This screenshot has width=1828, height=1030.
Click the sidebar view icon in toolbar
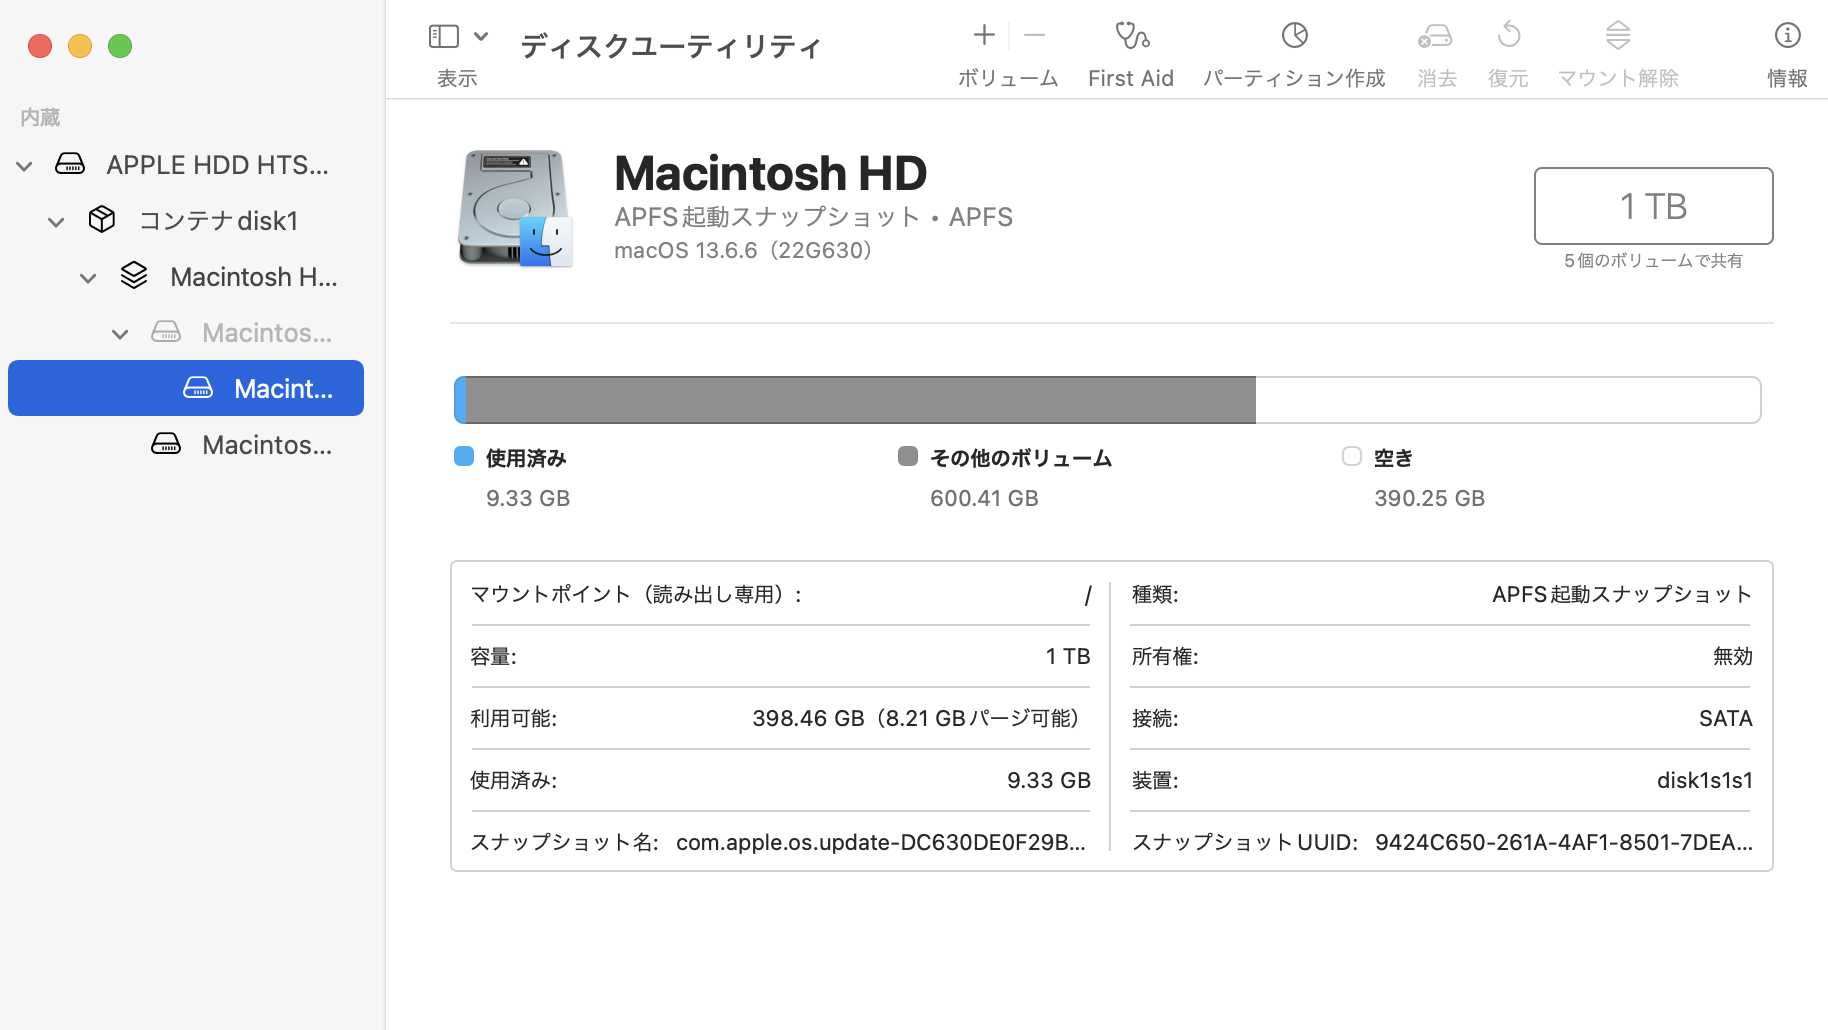(x=443, y=37)
